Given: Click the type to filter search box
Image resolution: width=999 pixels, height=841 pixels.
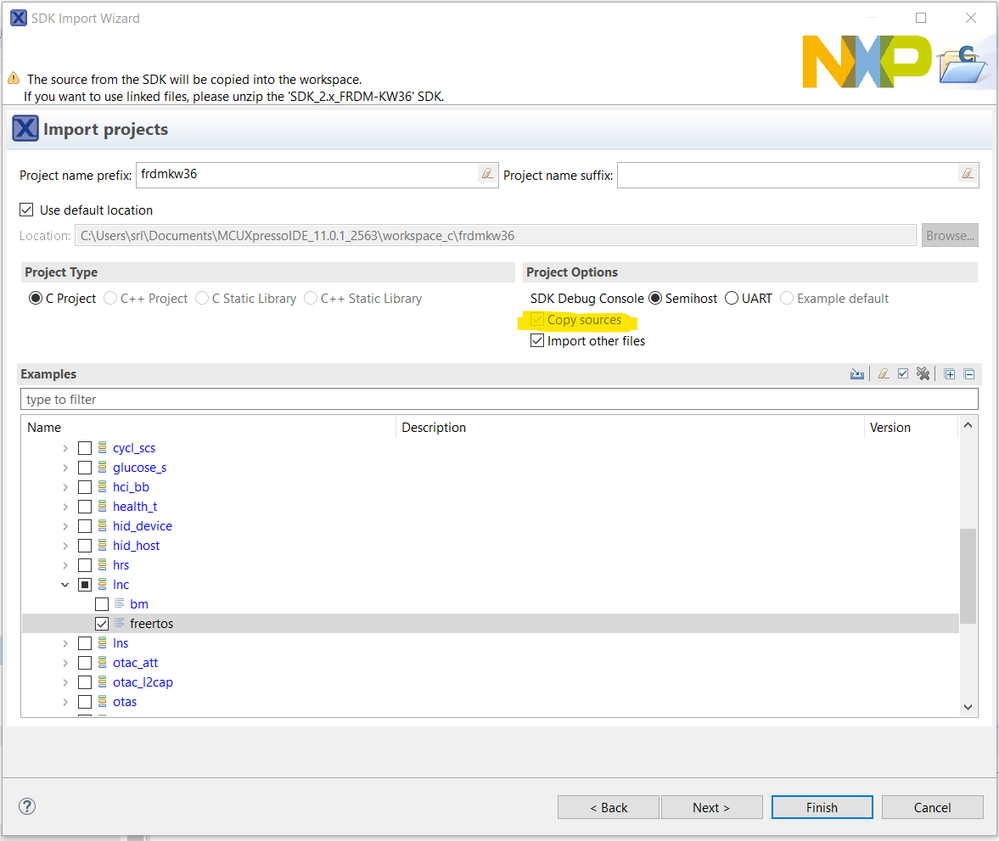Looking at the screenshot, I should (x=500, y=399).
